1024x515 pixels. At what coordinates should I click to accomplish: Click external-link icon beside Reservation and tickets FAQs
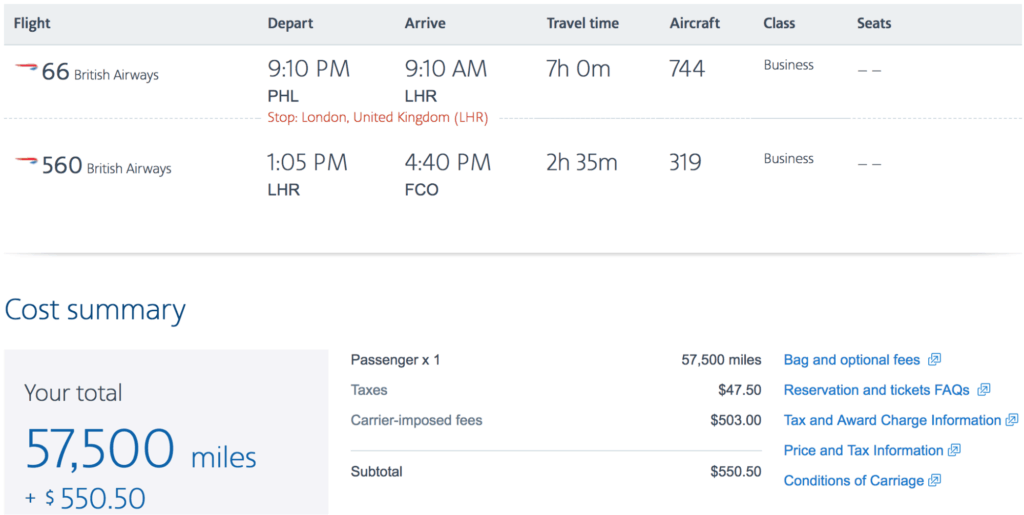(x=984, y=390)
